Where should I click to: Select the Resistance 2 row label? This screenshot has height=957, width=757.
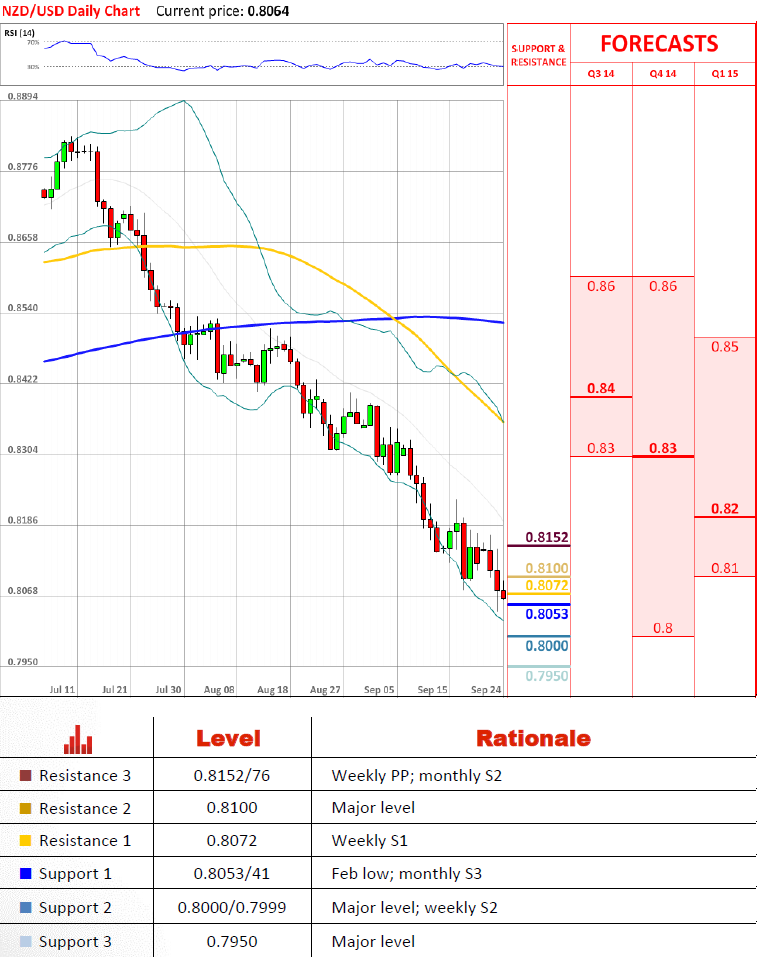(x=85, y=808)
